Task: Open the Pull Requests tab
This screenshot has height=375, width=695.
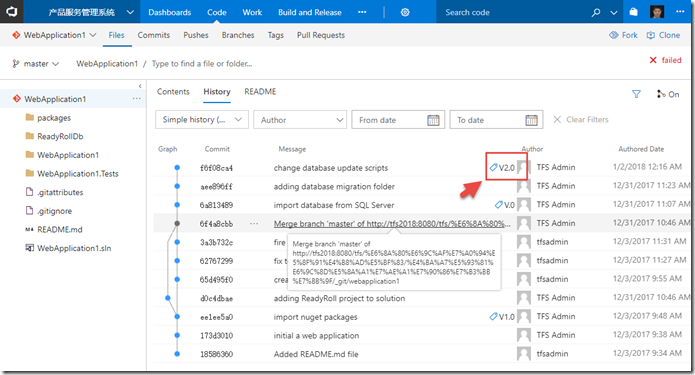Action: click(321, 35)
